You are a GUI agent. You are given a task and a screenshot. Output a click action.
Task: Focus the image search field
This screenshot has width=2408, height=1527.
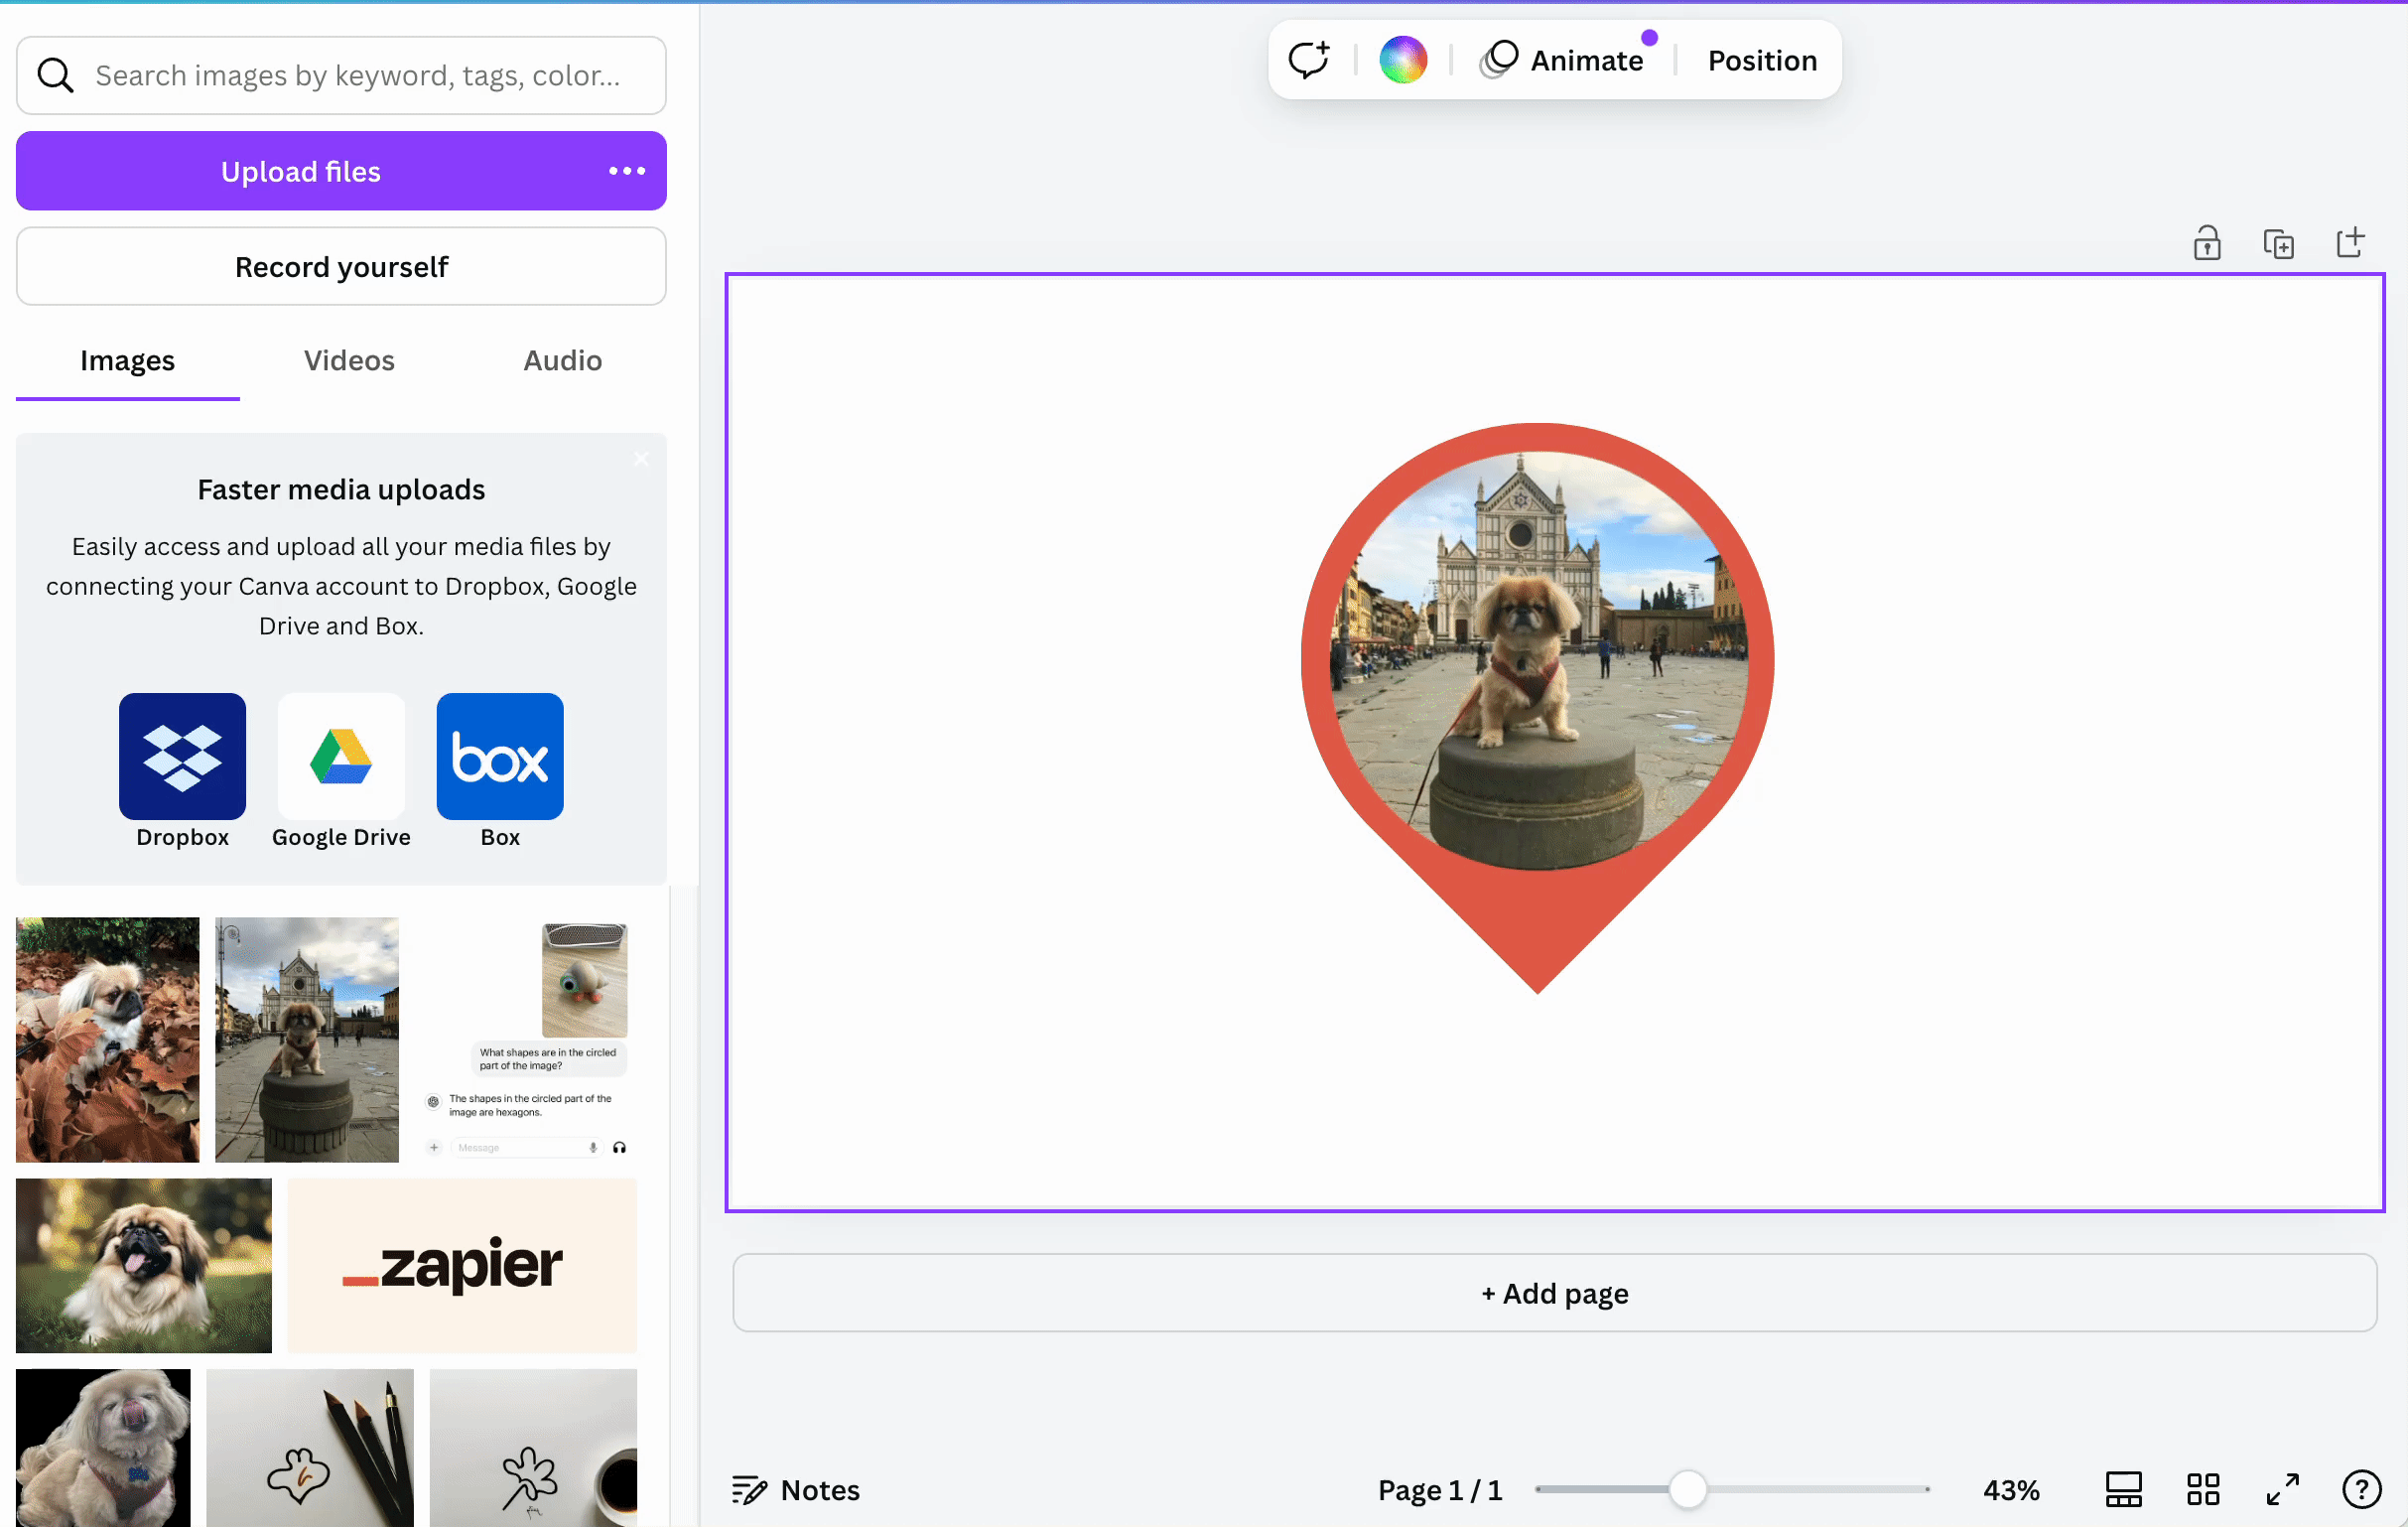pyautogui.click(x=341, y=75)
